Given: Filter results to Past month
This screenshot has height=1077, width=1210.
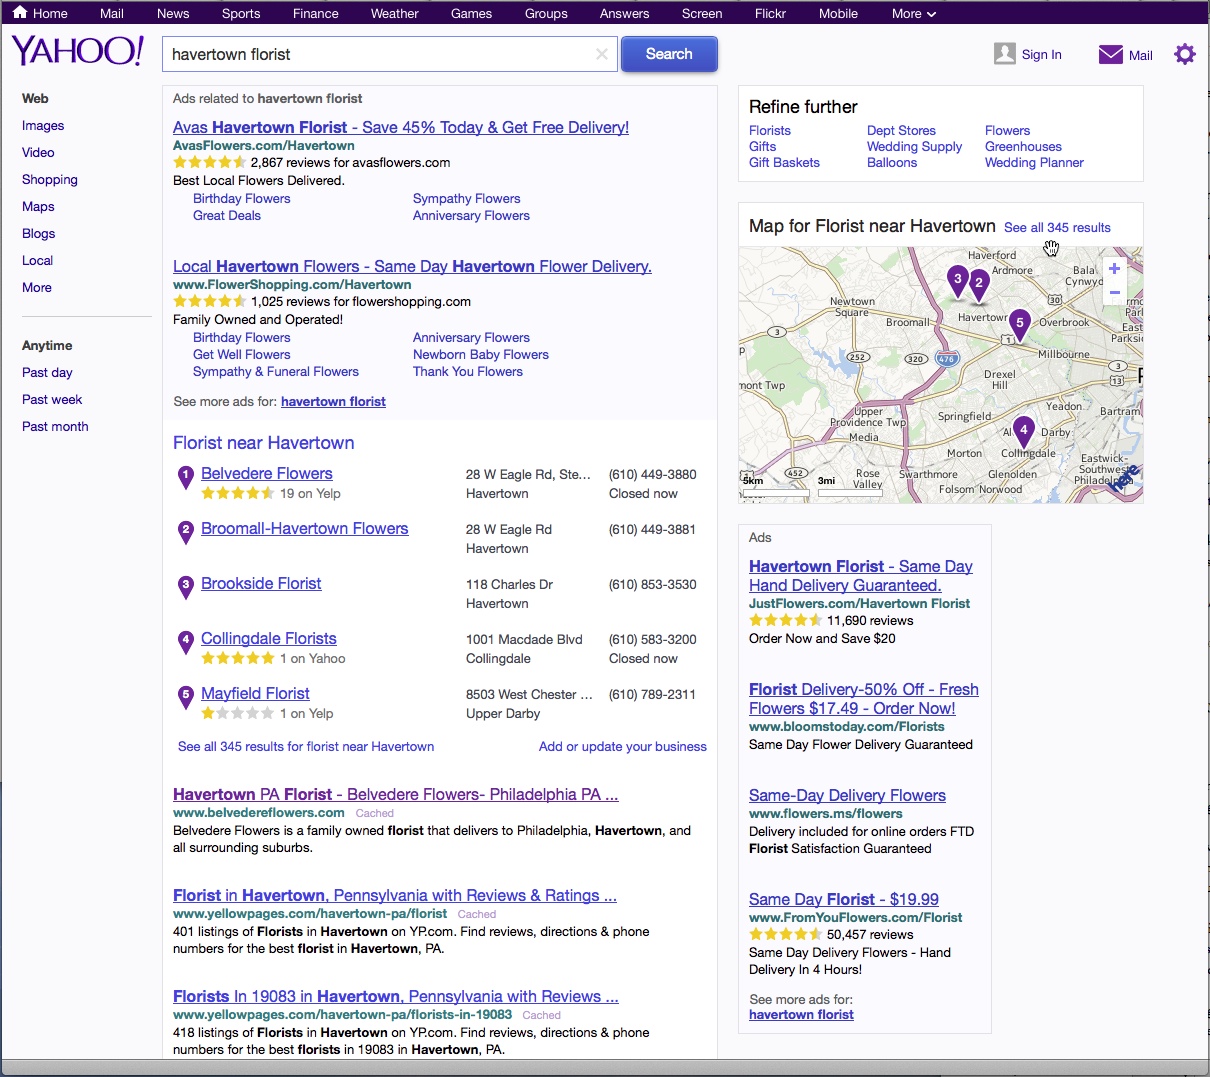Looking at the screenshot, I should point(55,426).
